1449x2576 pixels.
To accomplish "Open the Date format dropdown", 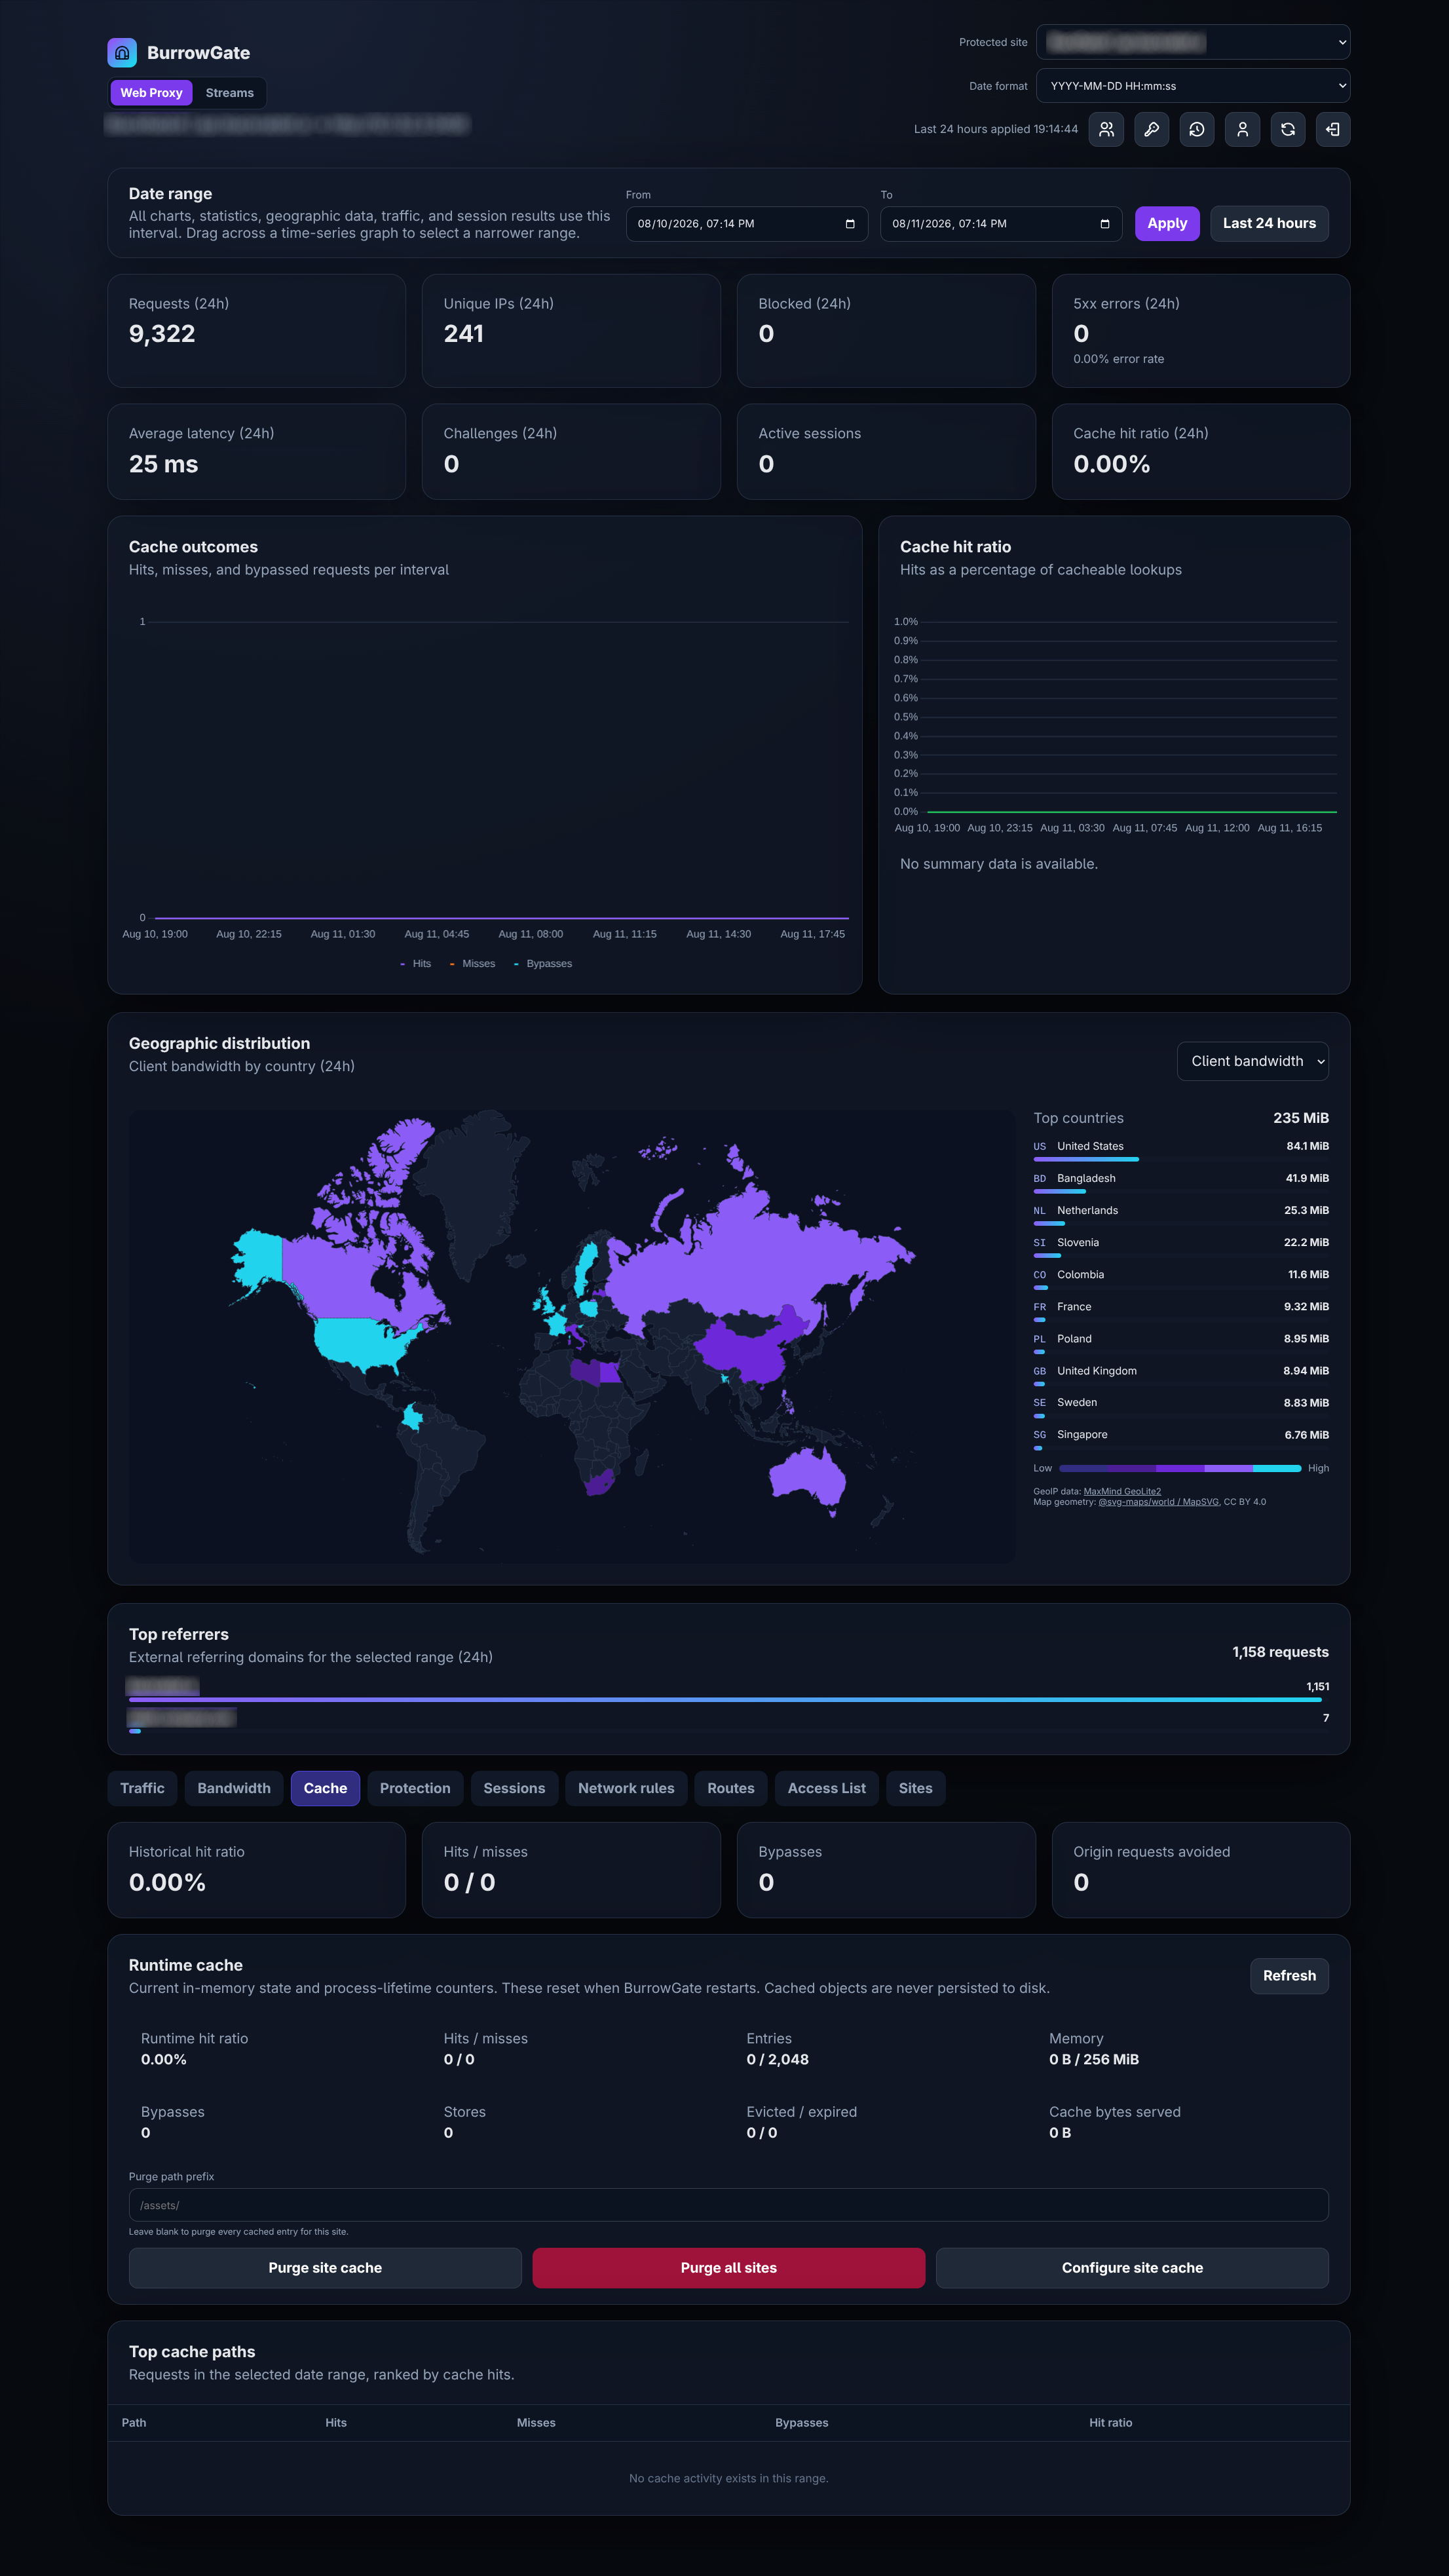I will 1193,86.
